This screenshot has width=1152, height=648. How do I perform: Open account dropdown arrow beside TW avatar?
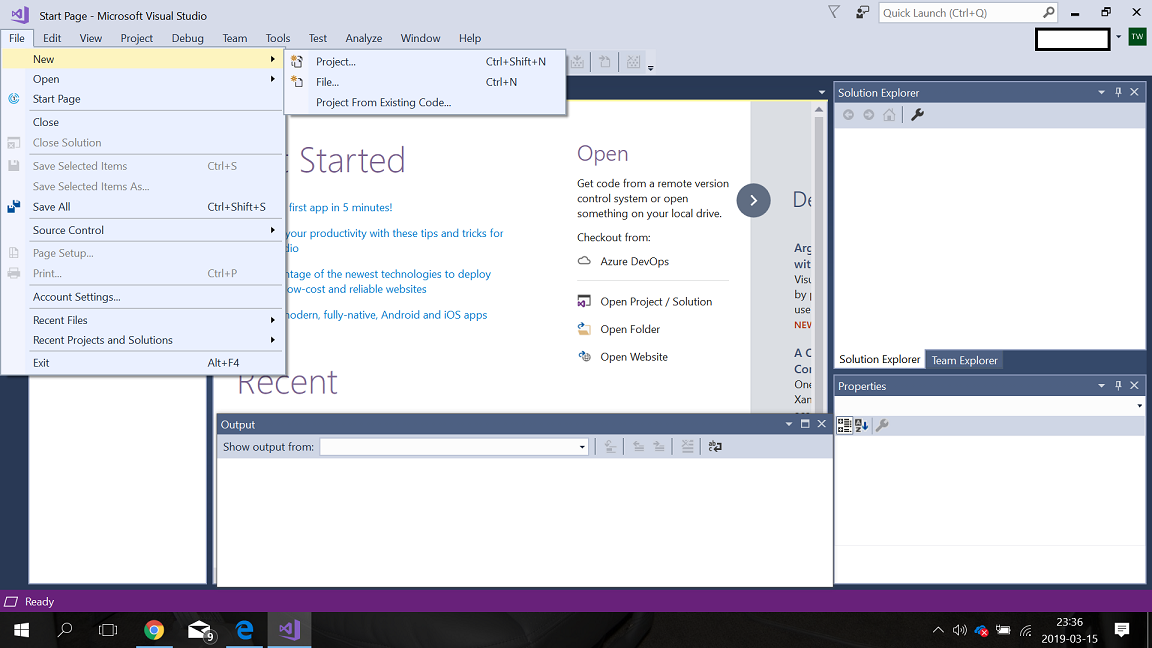click(1118, 37)
